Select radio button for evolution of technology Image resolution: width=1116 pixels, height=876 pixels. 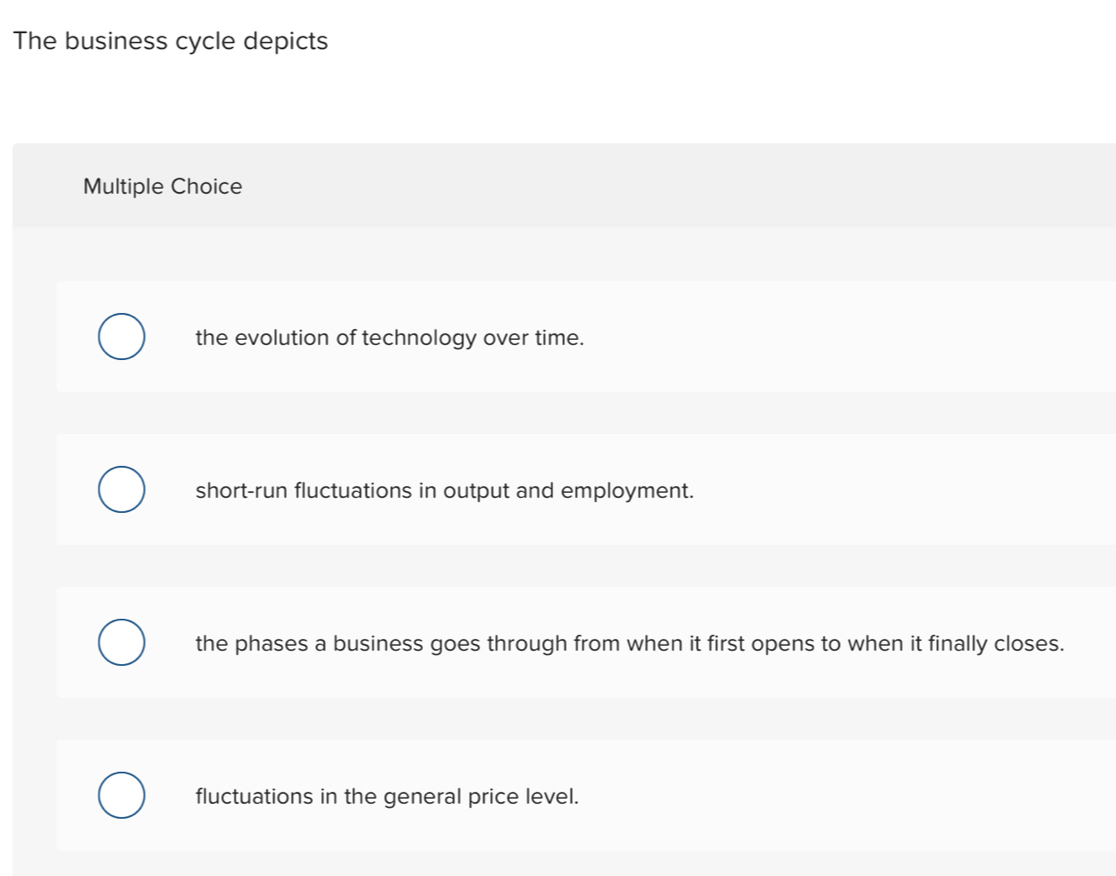click(120, 337)
